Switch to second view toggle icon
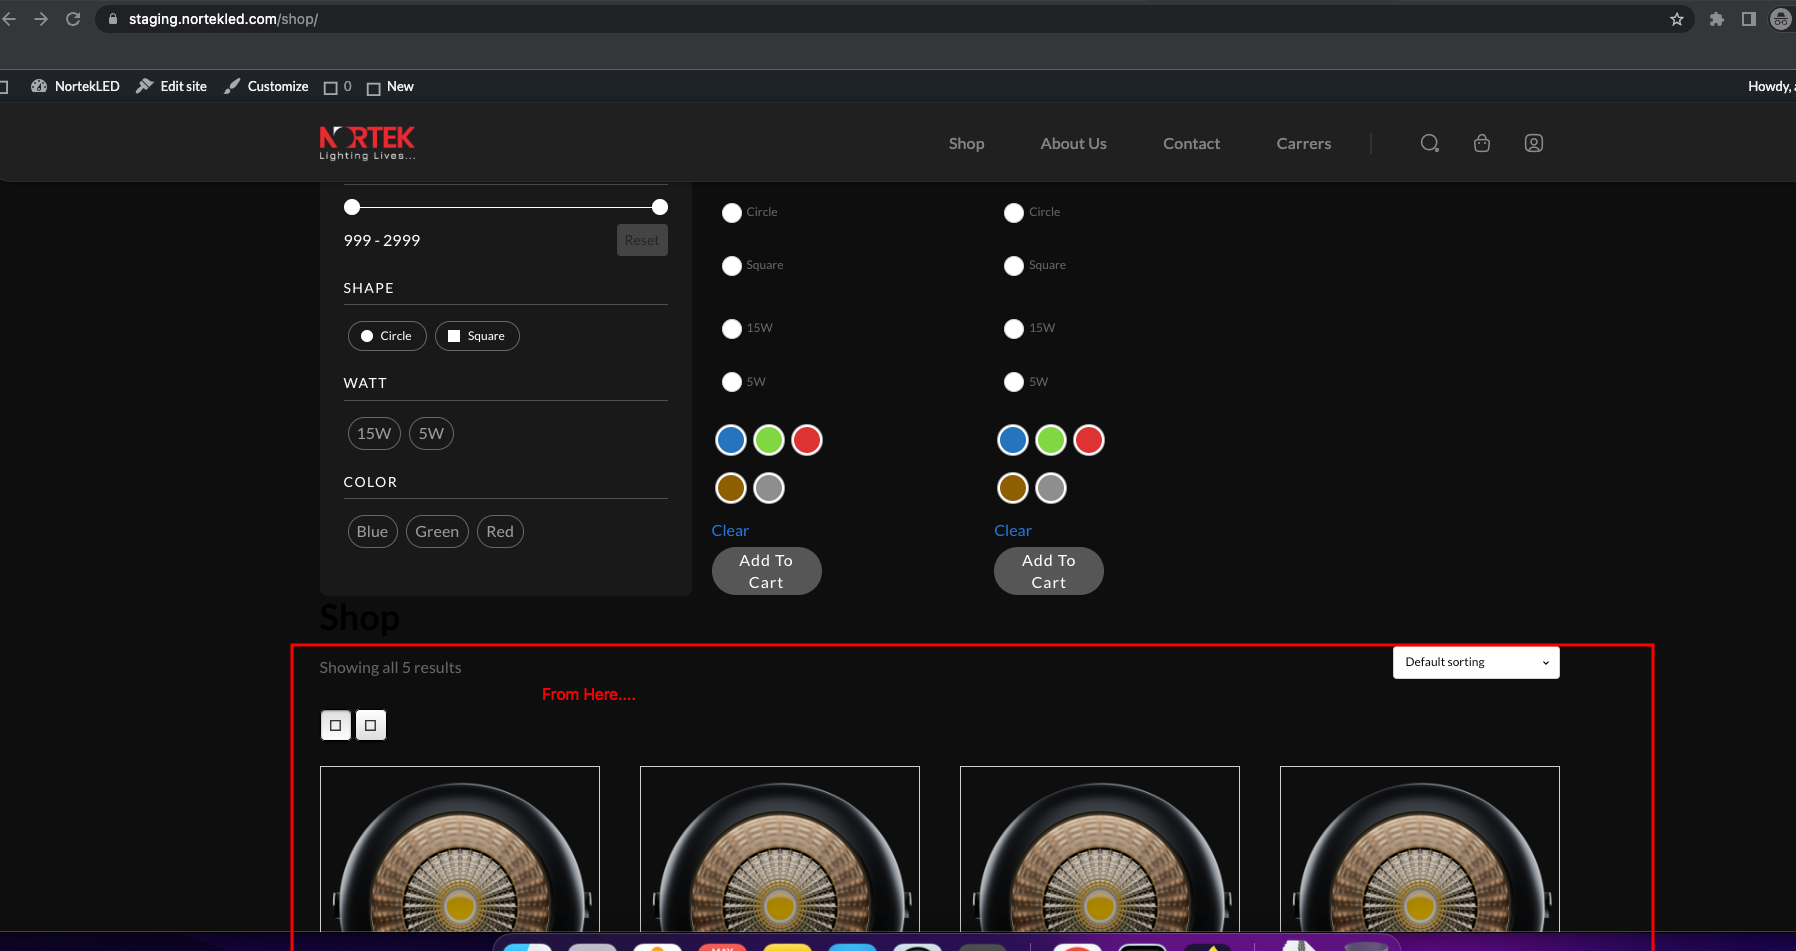This screenshot has width=1796, height=951. (x=371, y=725)
